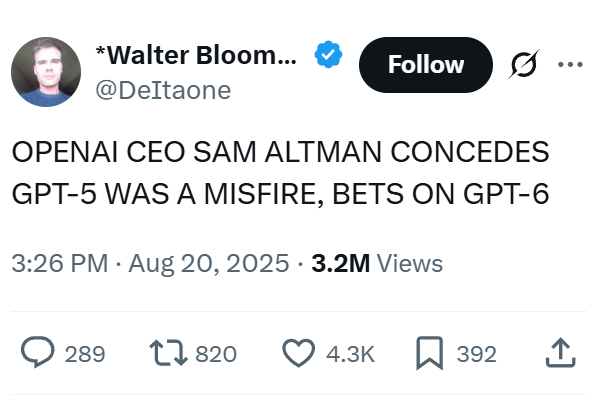Share the tweet via upload arrow icon
The image size is (601, 406).
(x=560, y=352)
